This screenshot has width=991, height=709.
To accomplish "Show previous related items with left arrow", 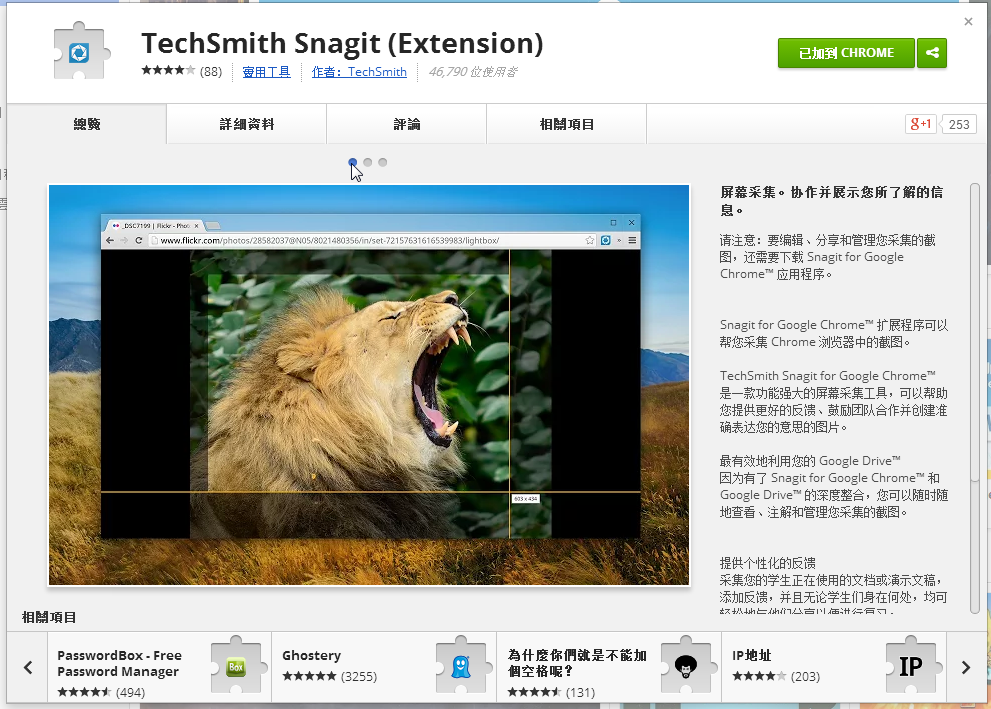I will tap(28, 667).
